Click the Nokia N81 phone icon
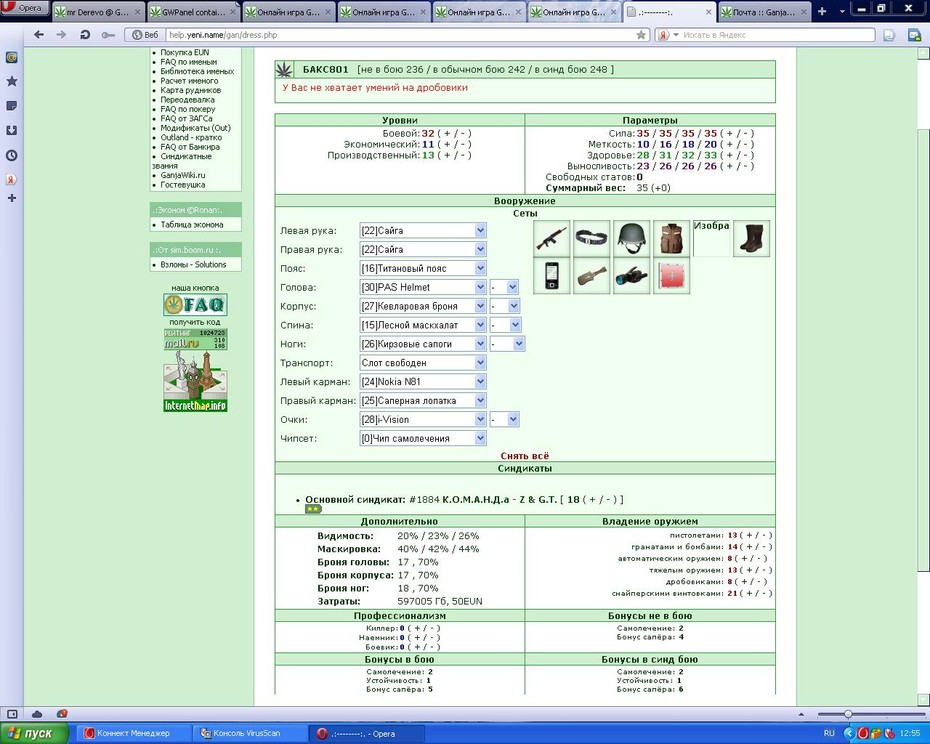The height and width of the screenshot is (744, 930). coord(552,276)
